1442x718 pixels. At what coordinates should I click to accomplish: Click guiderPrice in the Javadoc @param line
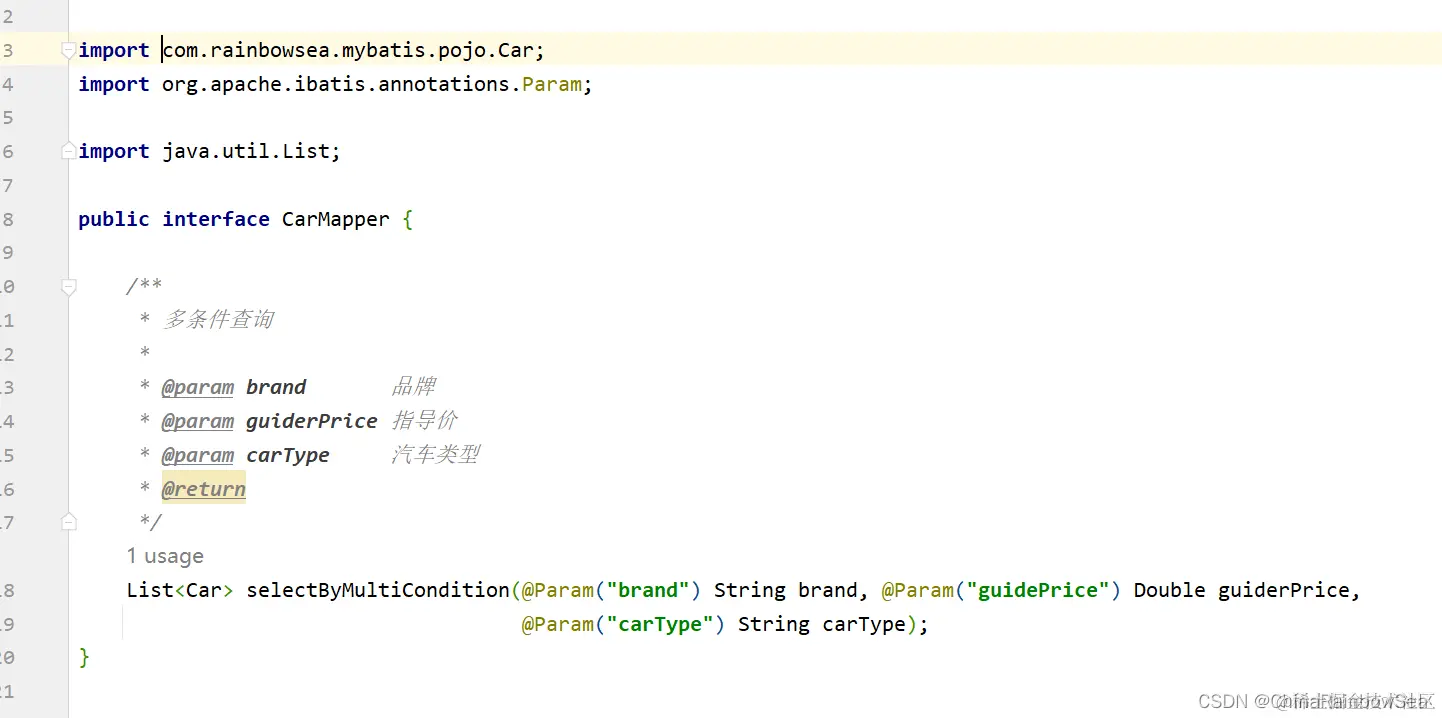(x=312, y=421)
